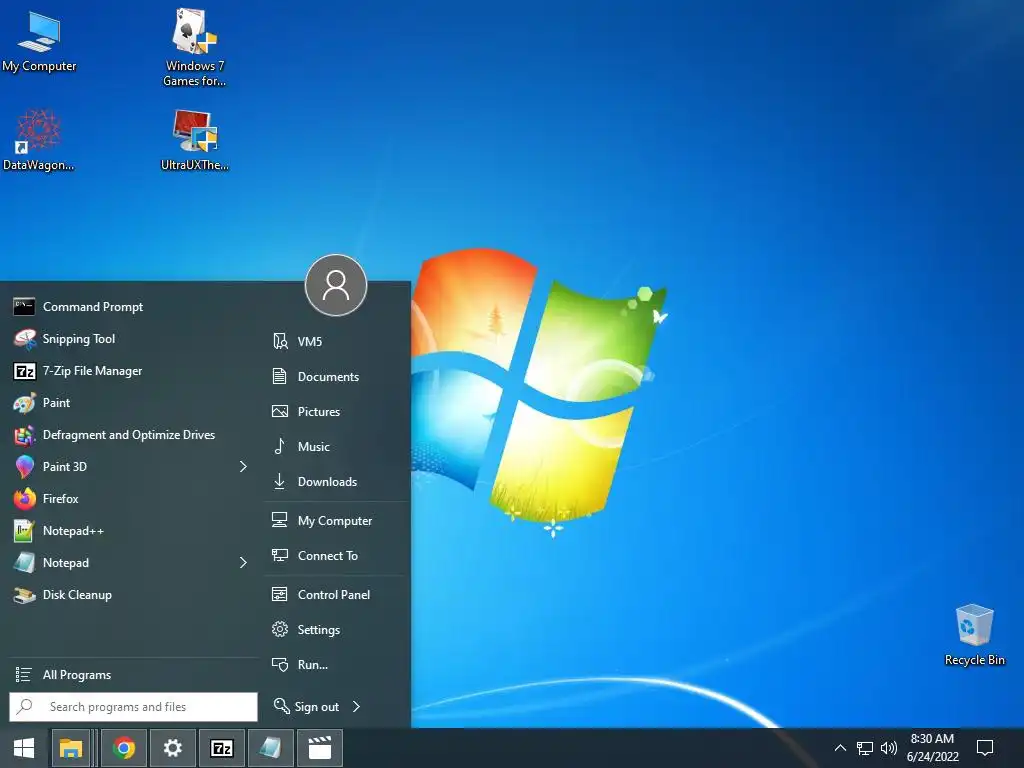Viewport: 1024px width, 768px height.
Task: Click the user account avatar
Action: 336,285
